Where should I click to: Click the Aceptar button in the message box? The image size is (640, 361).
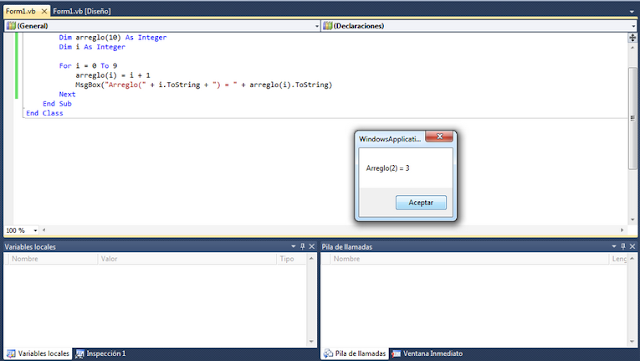pos(421,203)
